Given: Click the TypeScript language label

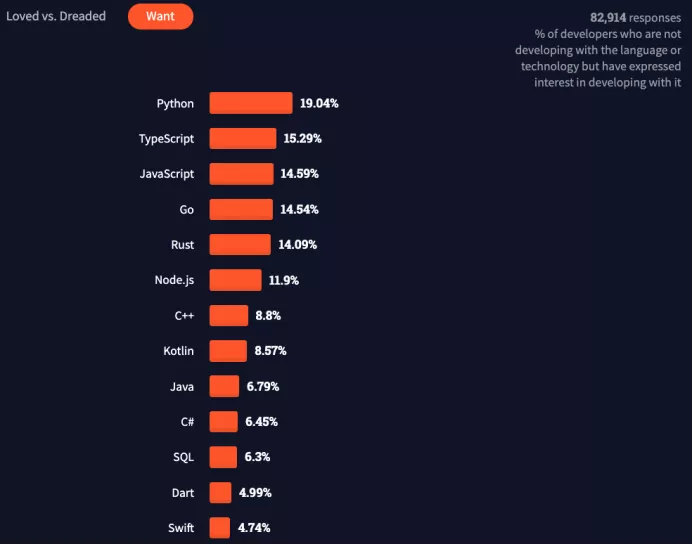Looking at the screenshot, I should 166,139.
